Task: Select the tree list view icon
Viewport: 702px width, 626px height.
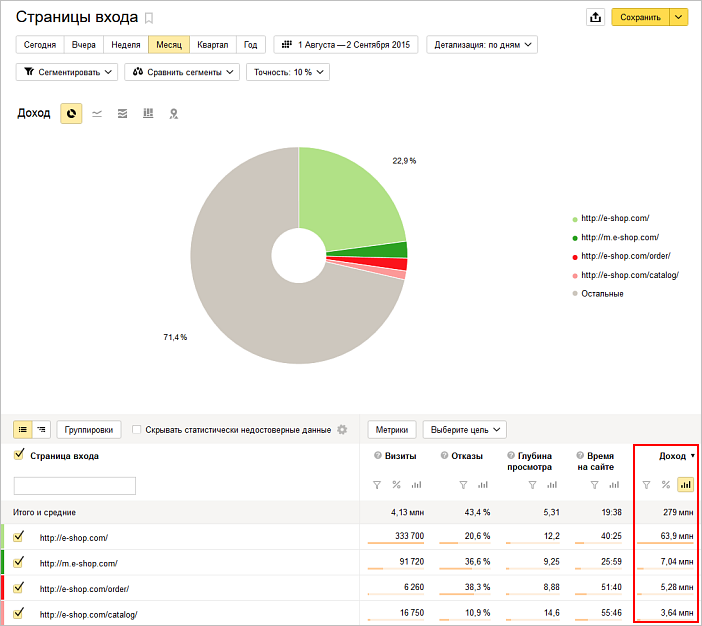Action: (41, 430)
